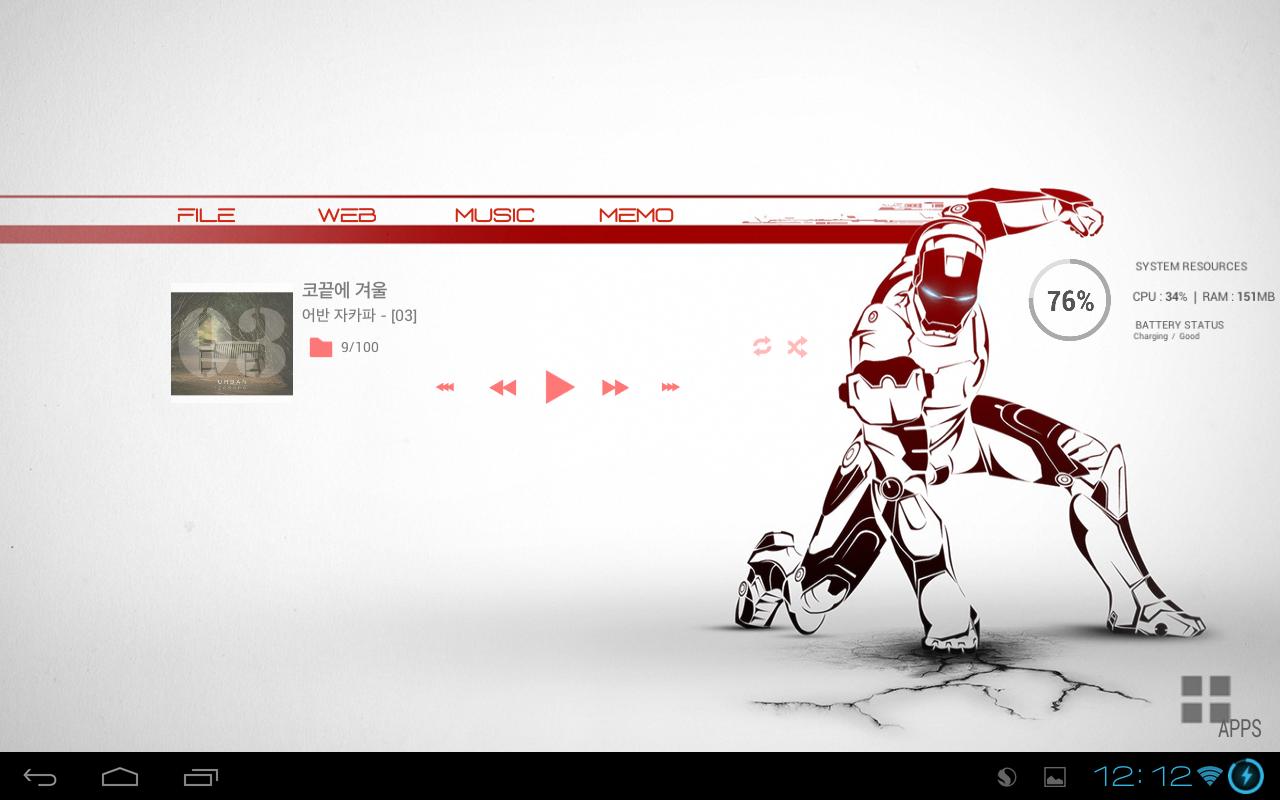
Task: Open the round notification icon in status bar
Action: click(1007, 777)
